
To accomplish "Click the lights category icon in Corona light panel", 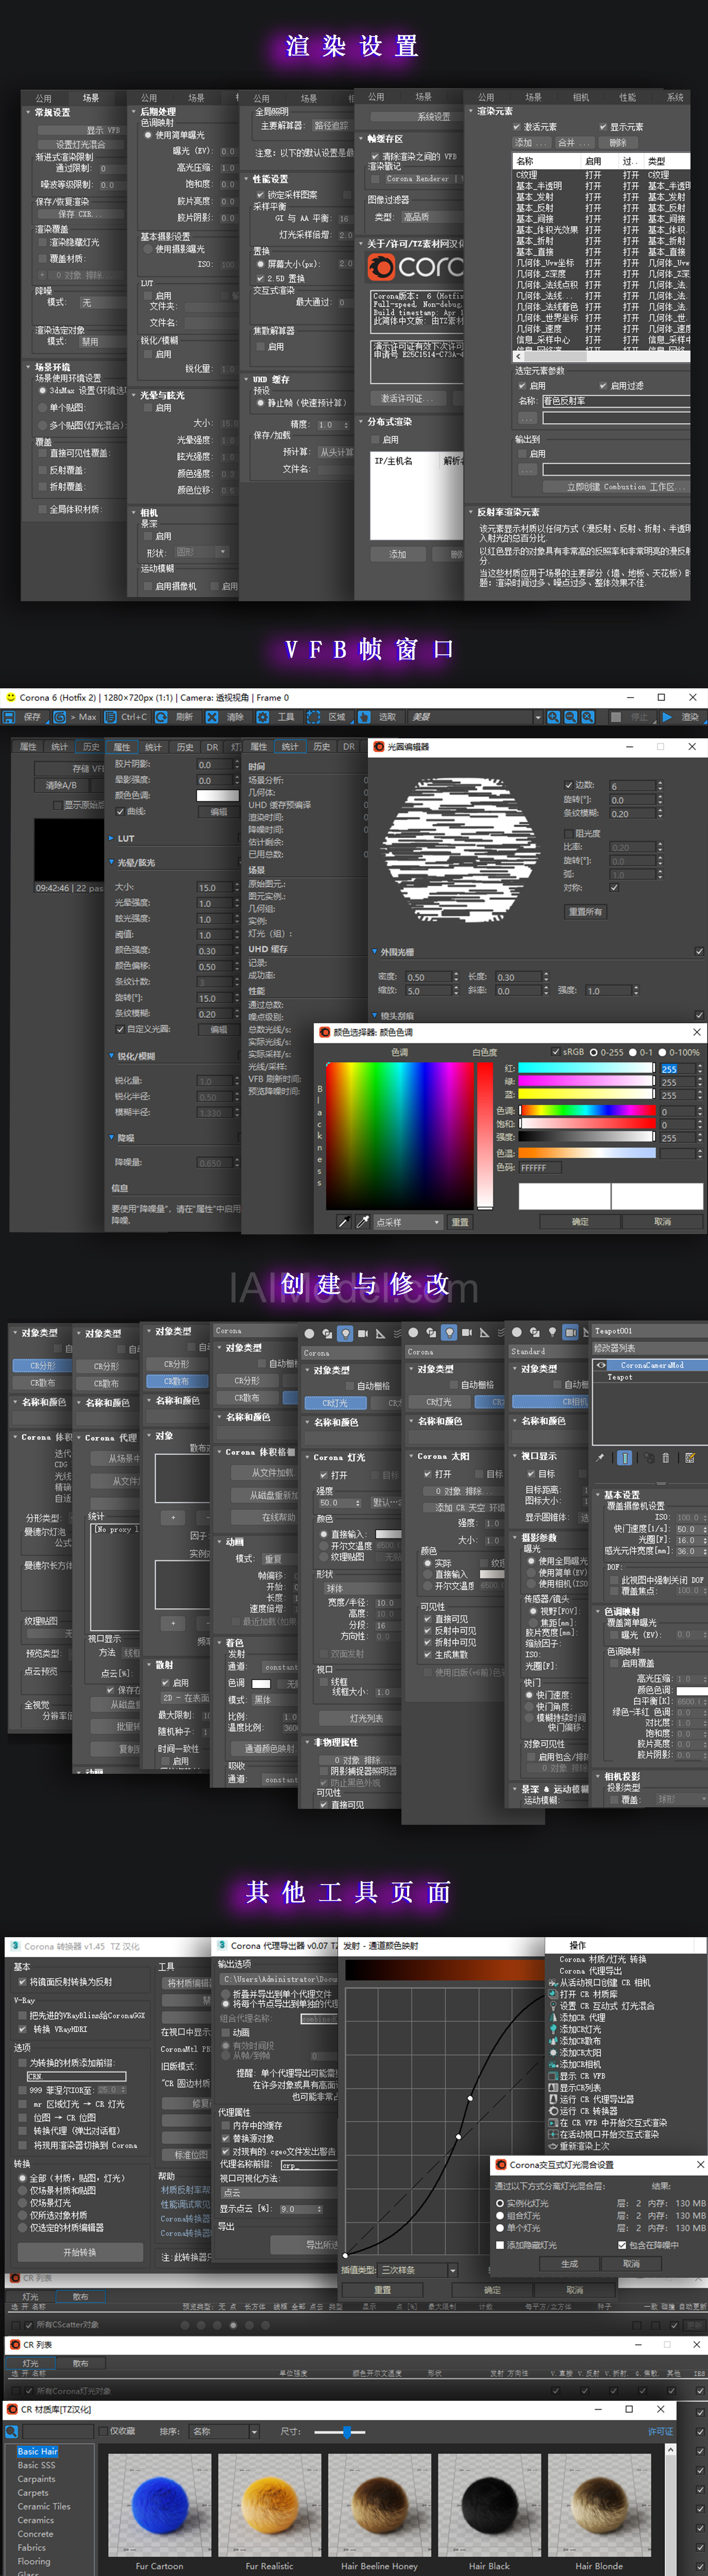I will (x=345, y=1333).
